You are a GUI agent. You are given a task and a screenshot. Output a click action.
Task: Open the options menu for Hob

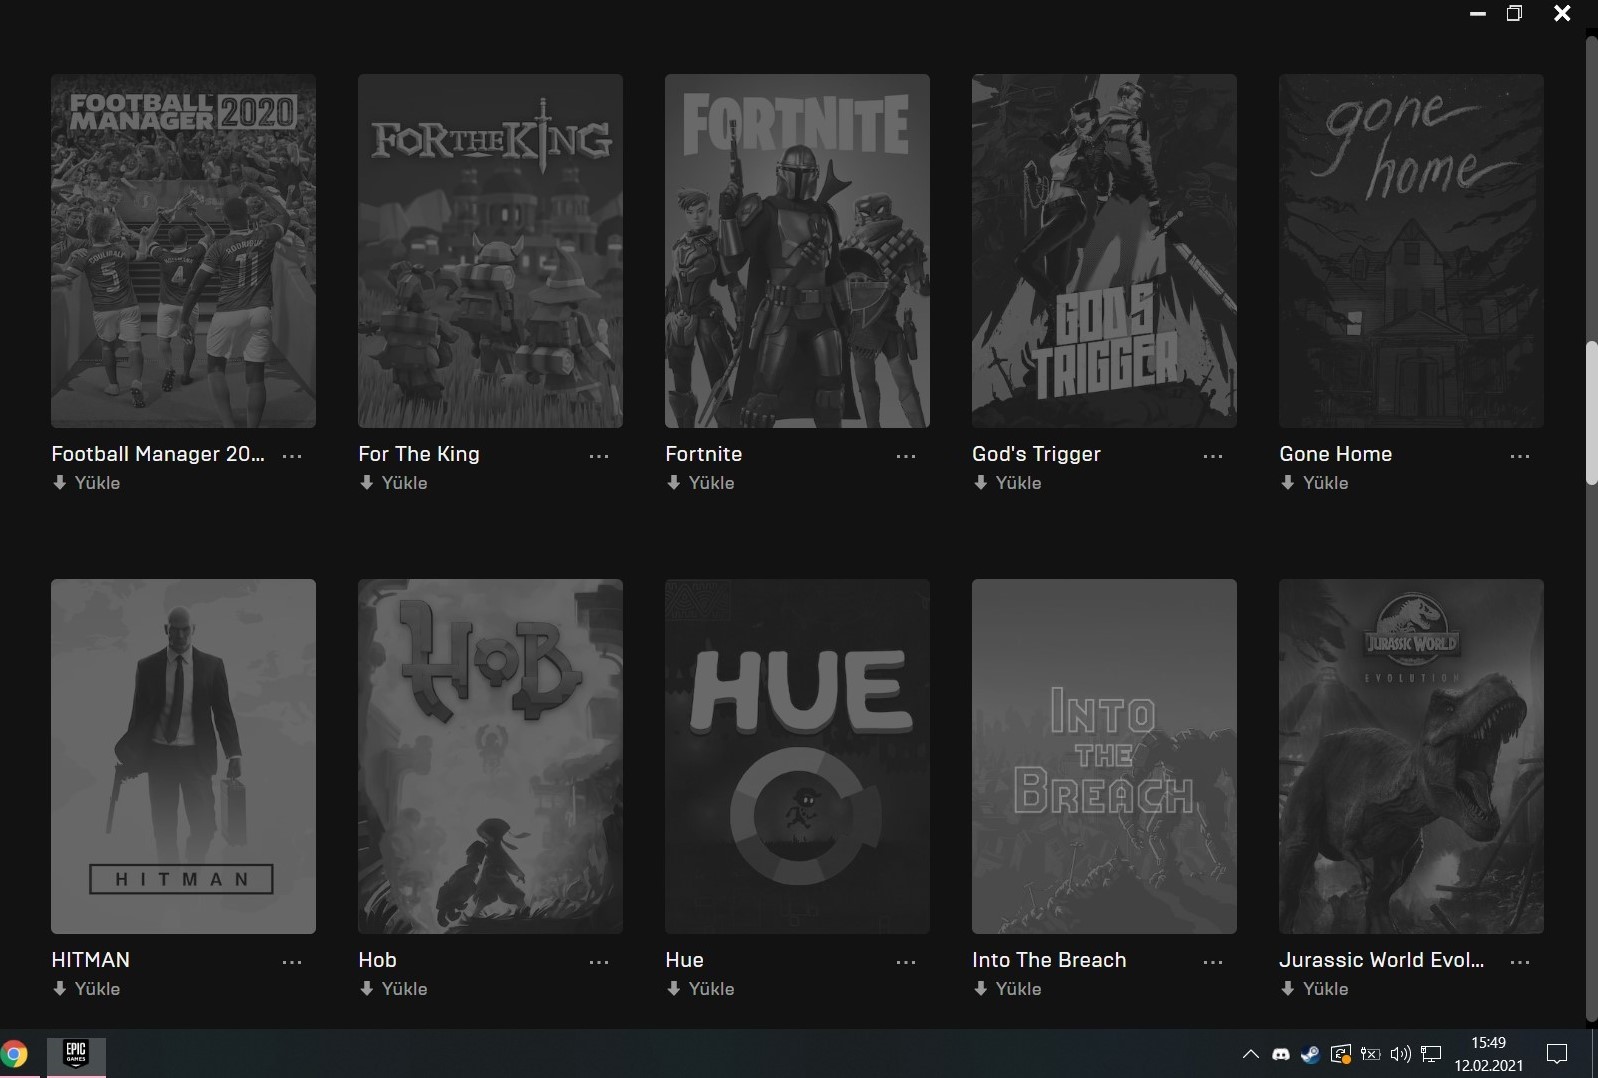[599, 962]
